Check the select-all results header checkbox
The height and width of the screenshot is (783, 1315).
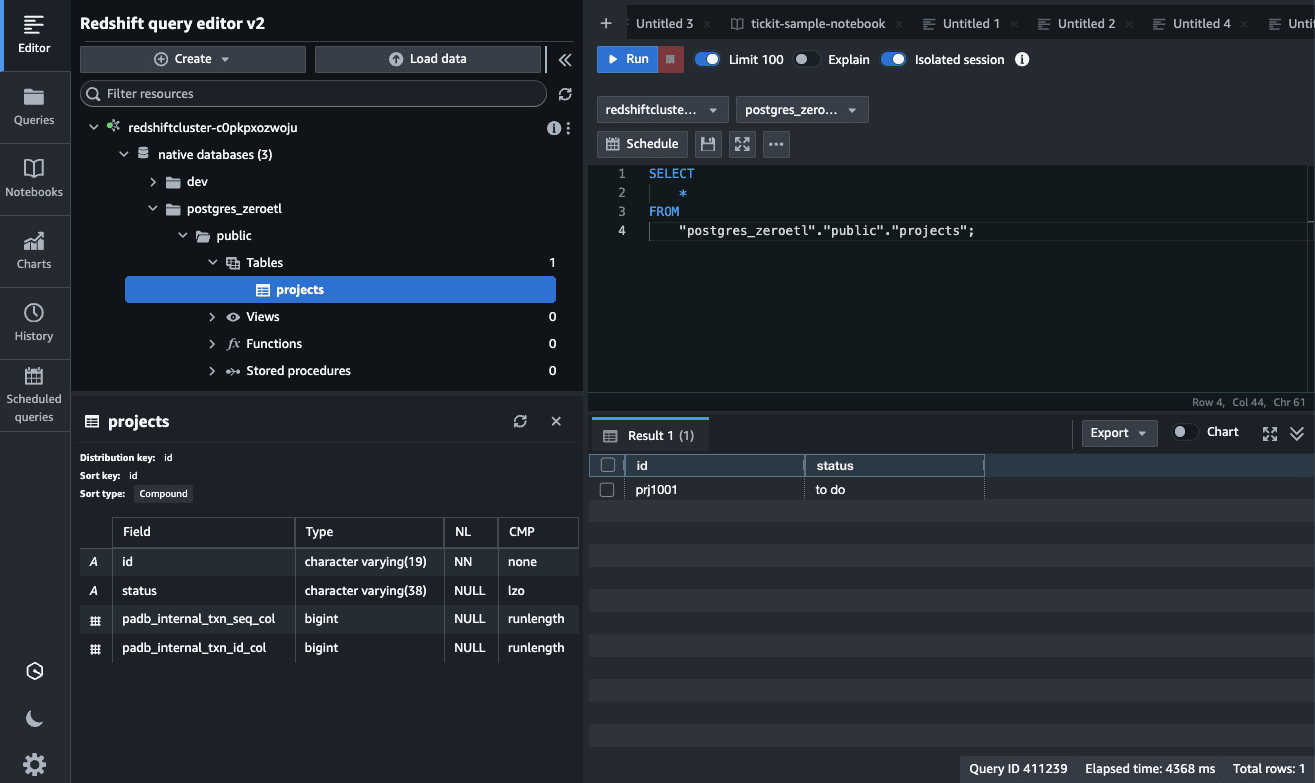(607, 465)
